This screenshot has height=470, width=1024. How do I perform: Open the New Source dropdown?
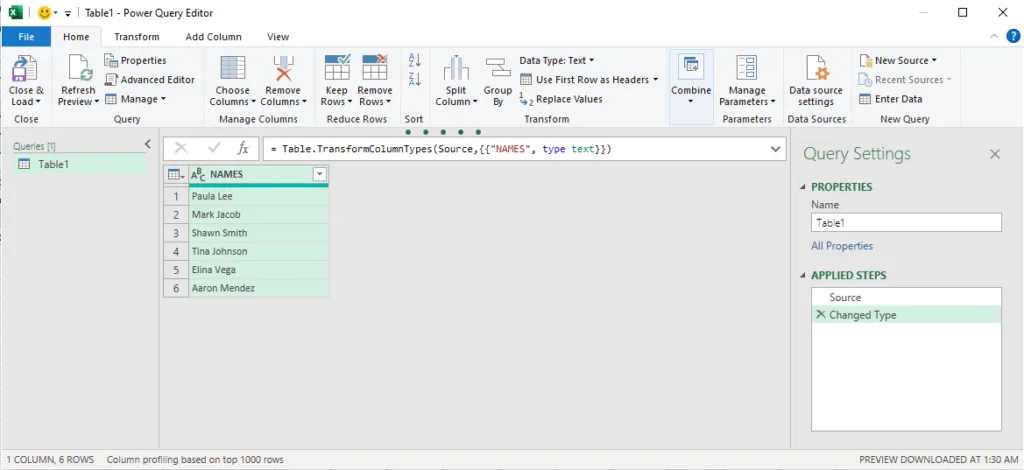coord(898,60)
